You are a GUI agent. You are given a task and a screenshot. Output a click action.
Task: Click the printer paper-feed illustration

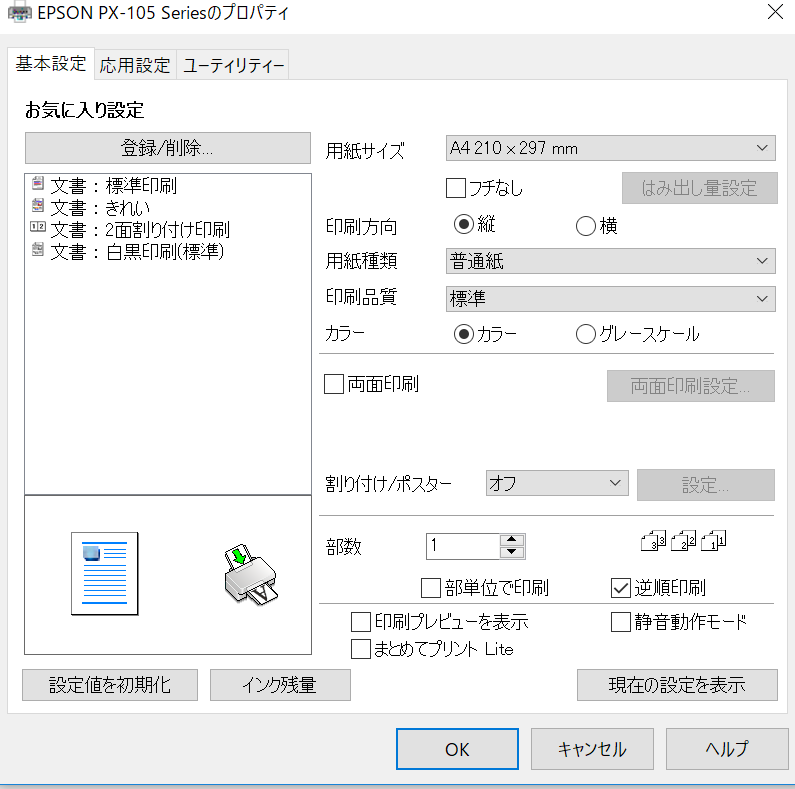click(x=250, y=575)
